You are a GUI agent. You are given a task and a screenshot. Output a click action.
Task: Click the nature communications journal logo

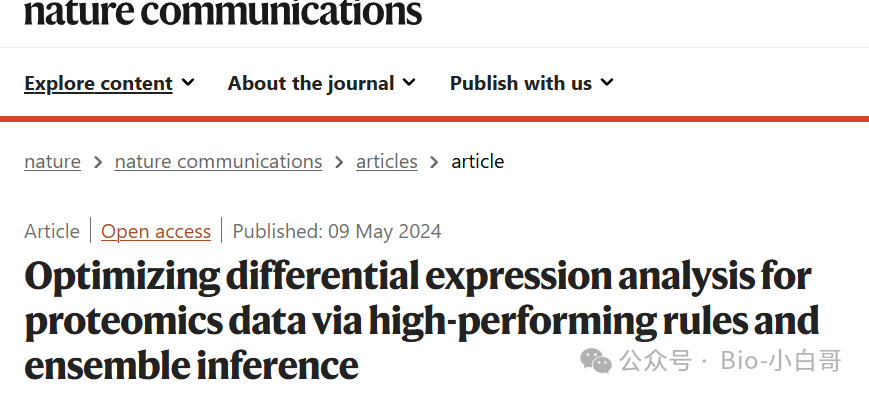223,12
